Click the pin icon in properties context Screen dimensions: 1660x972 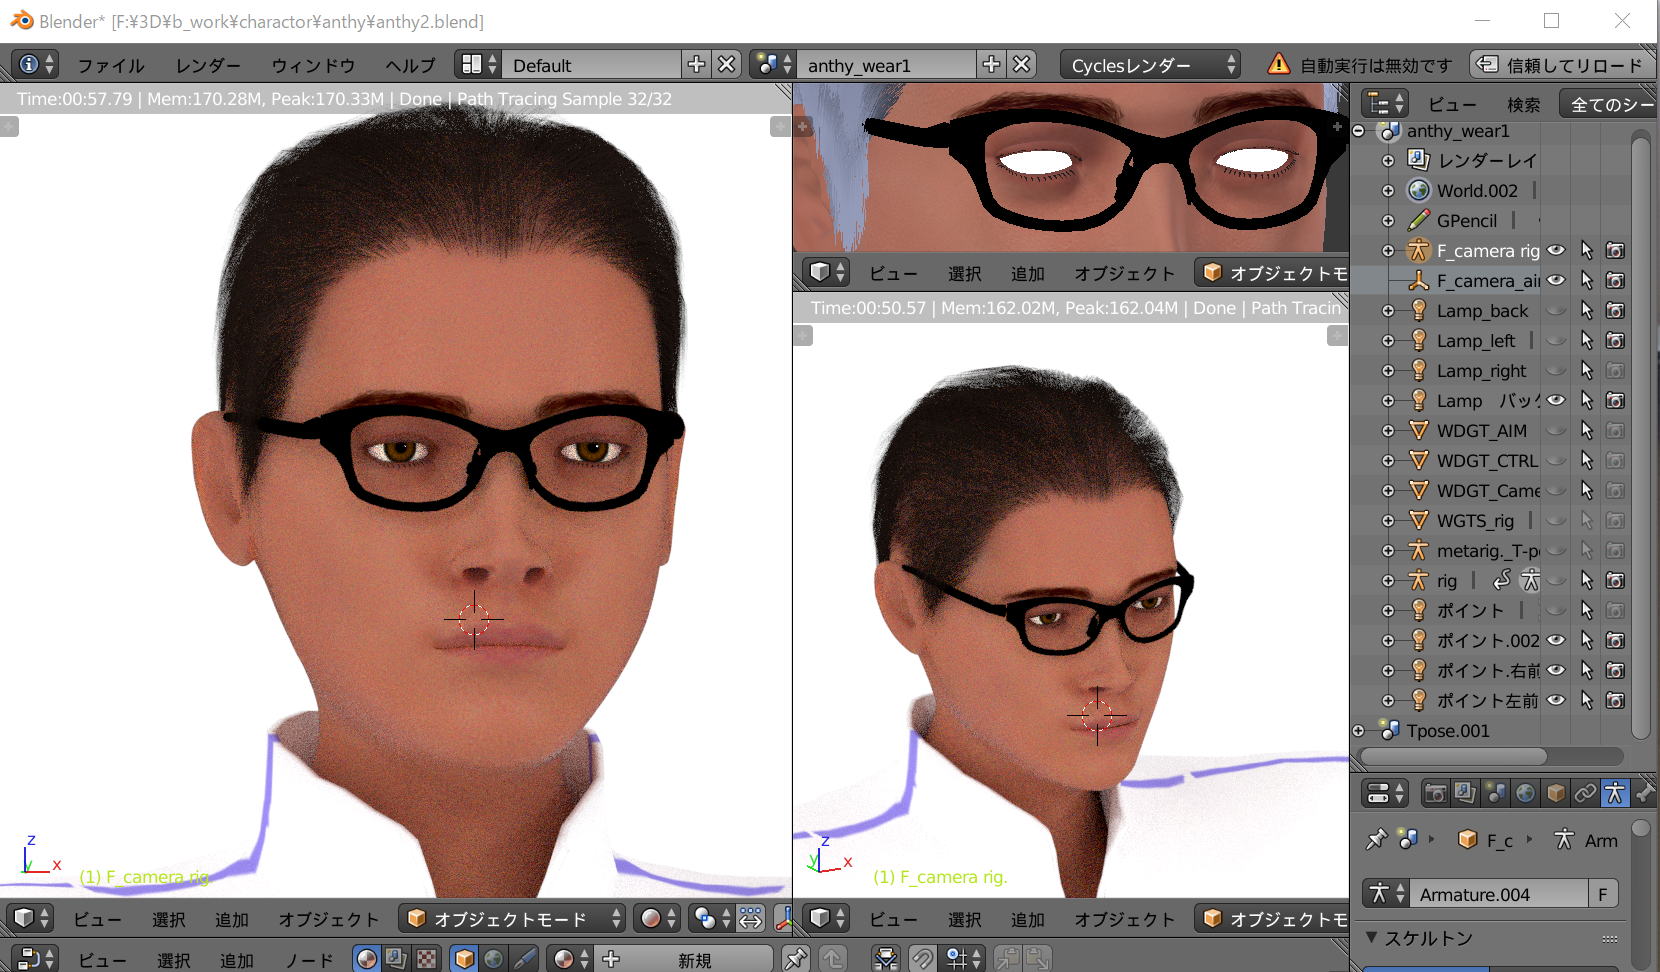pyautogui.click(x=1377, y=840)
